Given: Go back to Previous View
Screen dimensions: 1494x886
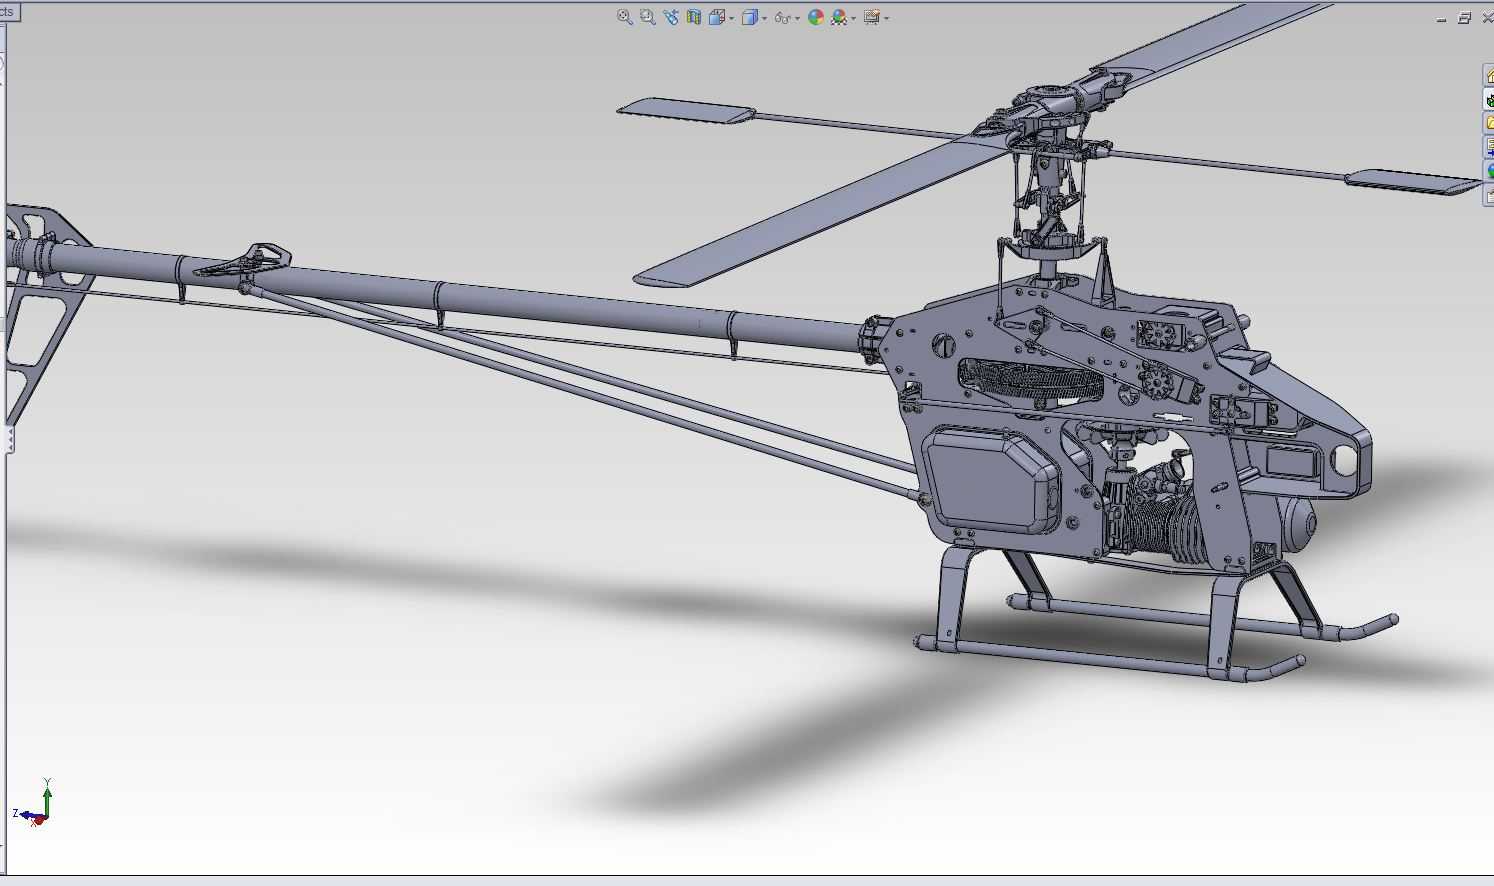Looking at the screenshot, I should (670, 17).
